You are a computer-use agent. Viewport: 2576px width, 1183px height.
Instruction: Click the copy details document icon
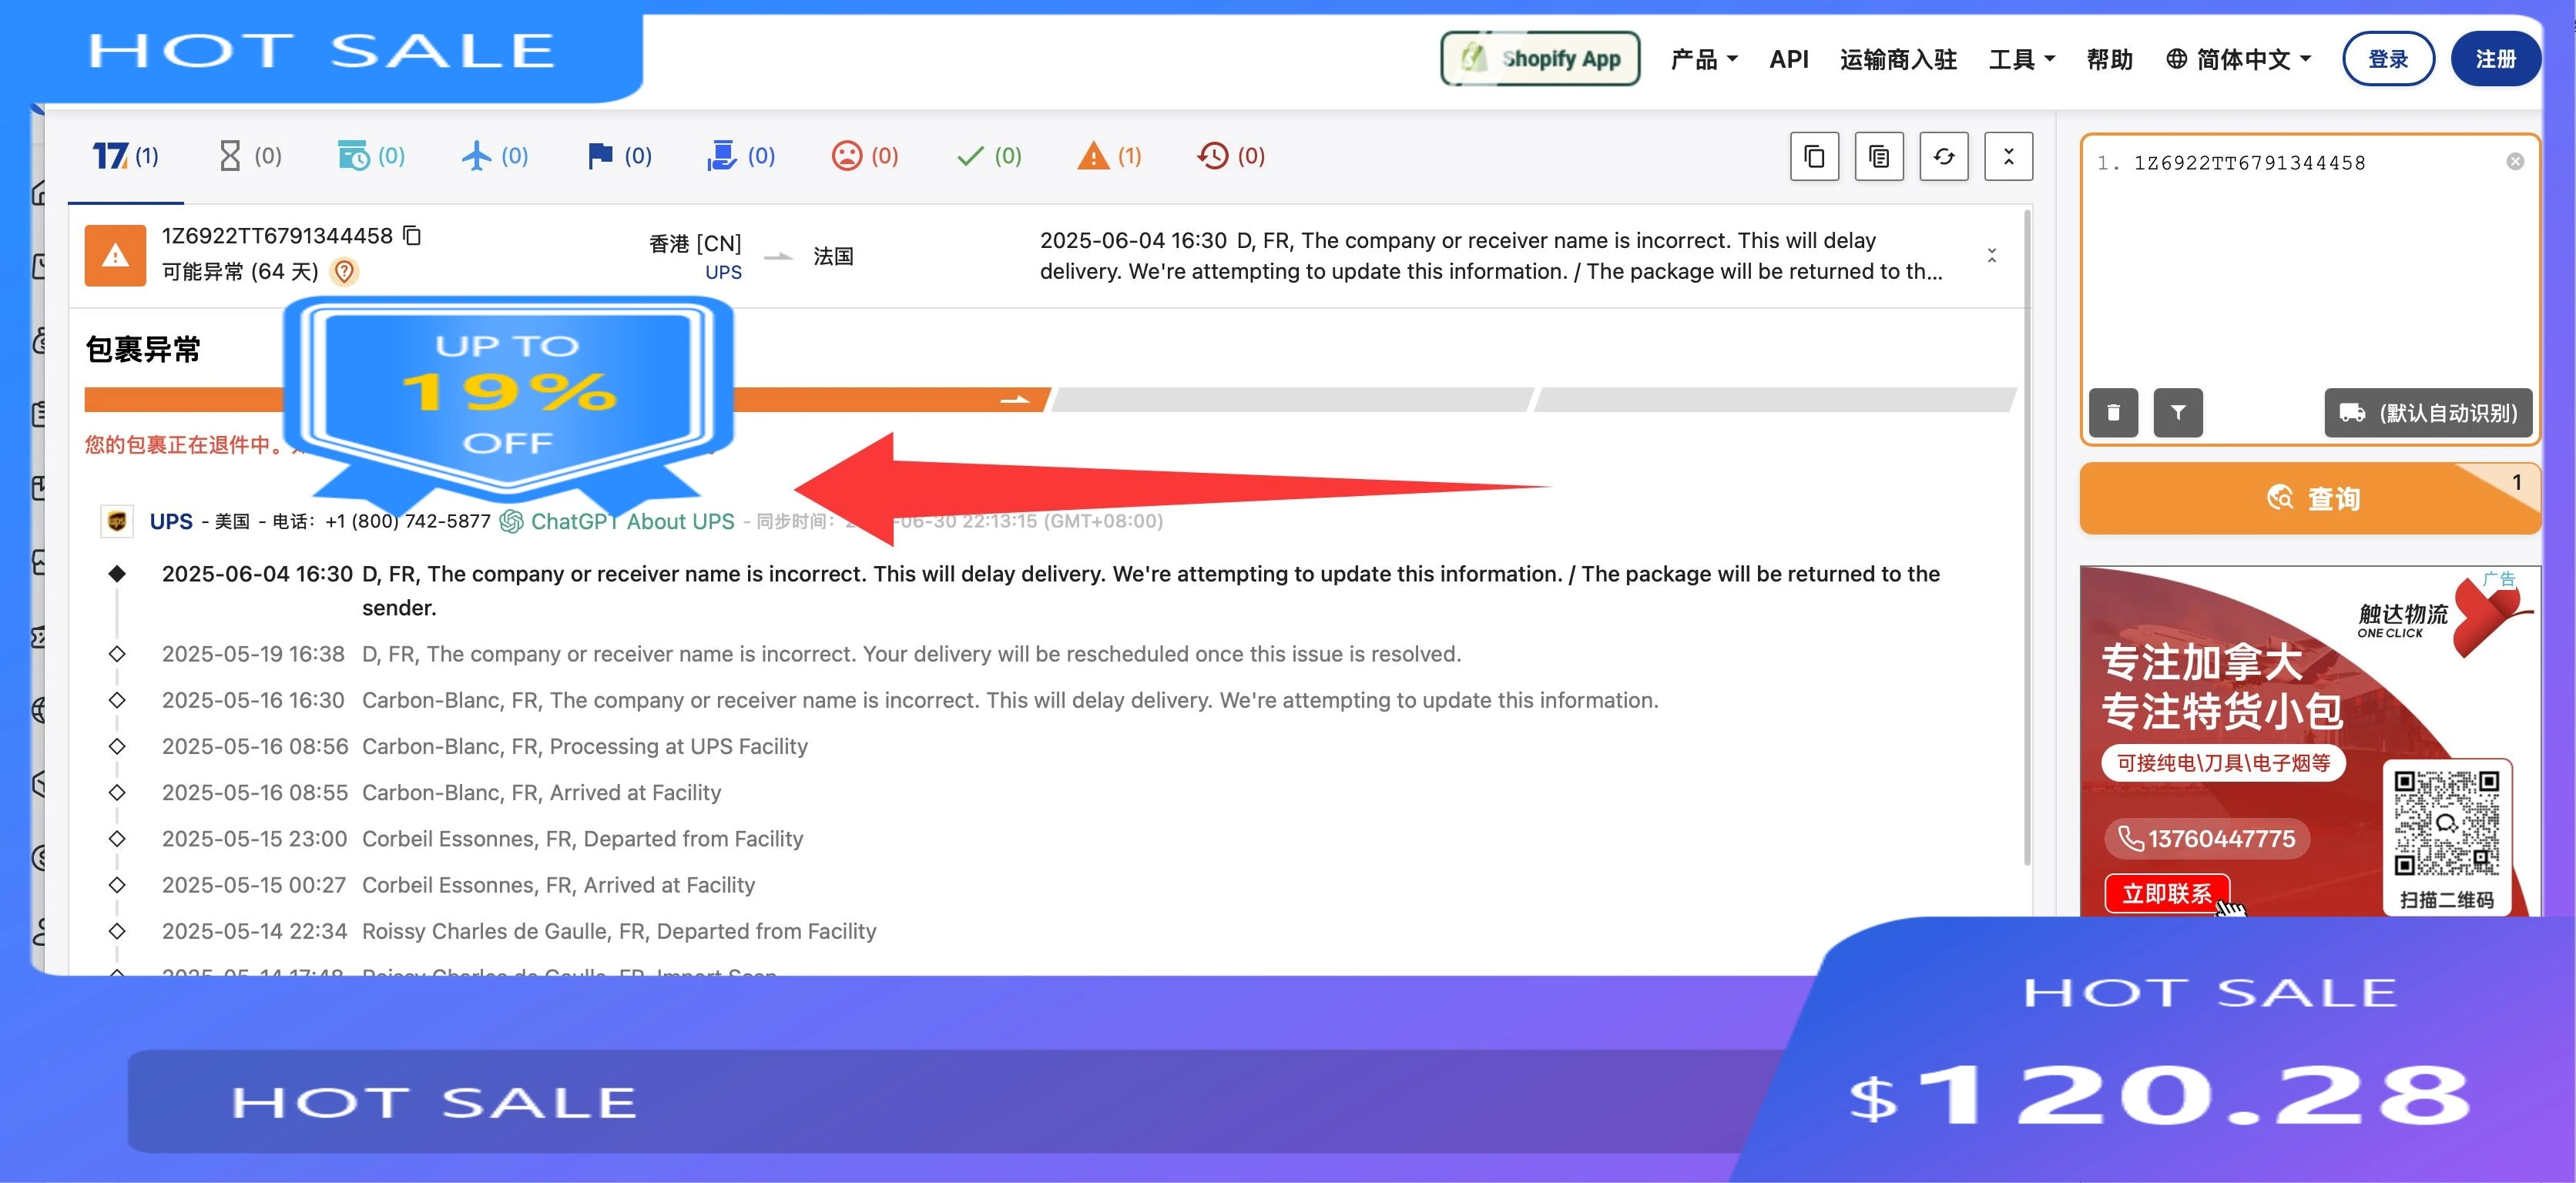1878,157
